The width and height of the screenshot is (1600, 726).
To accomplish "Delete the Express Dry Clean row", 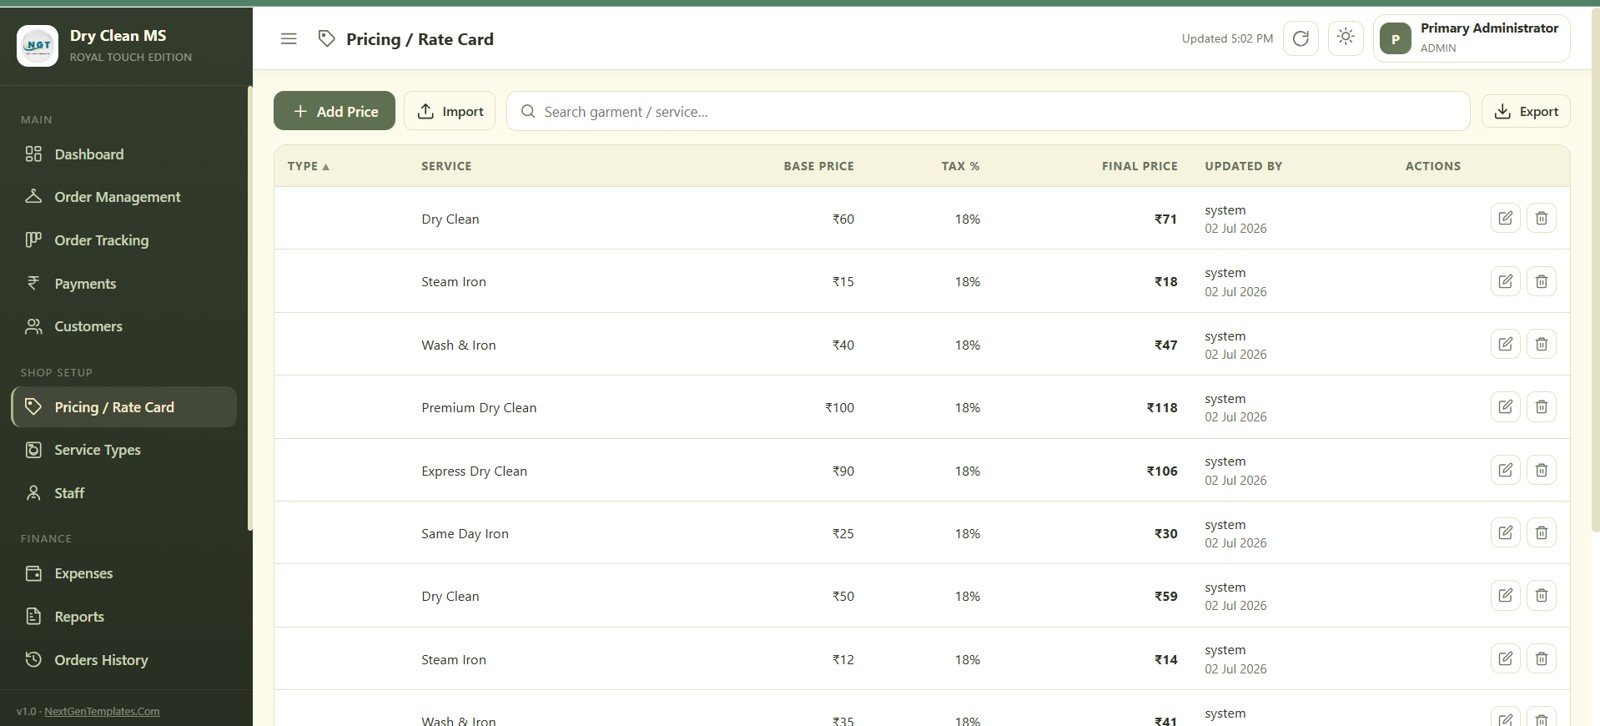I will click(1541, 470).
